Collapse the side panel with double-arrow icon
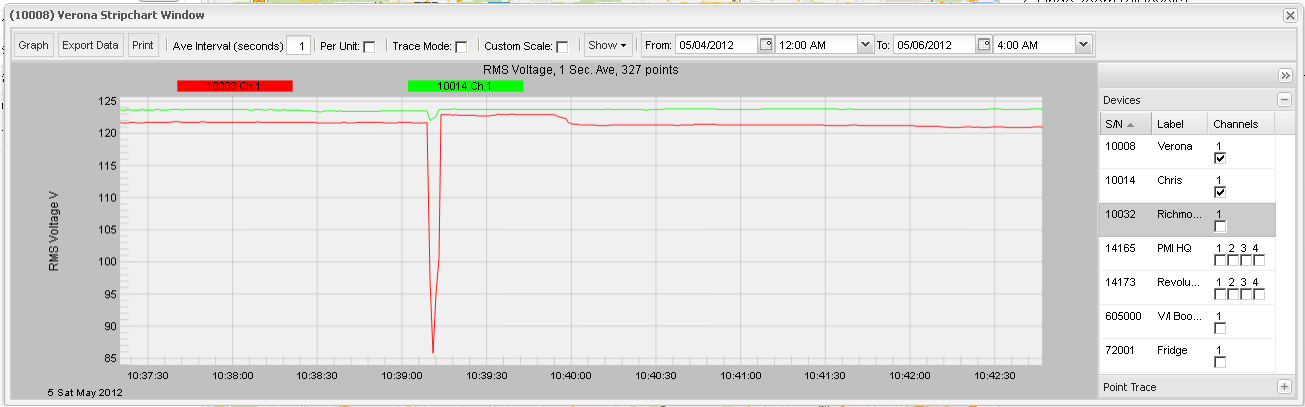The image size is (1305, 407). [x=1285, y=76]
